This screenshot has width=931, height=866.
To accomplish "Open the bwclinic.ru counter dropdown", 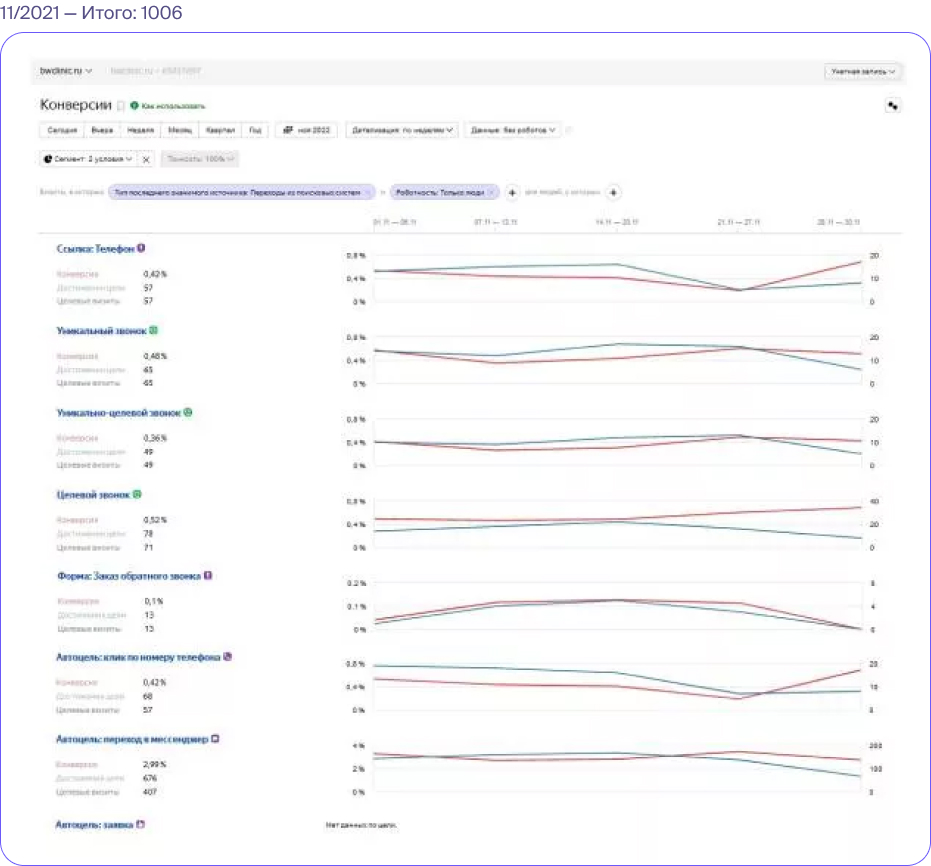I will click(66, 71).
